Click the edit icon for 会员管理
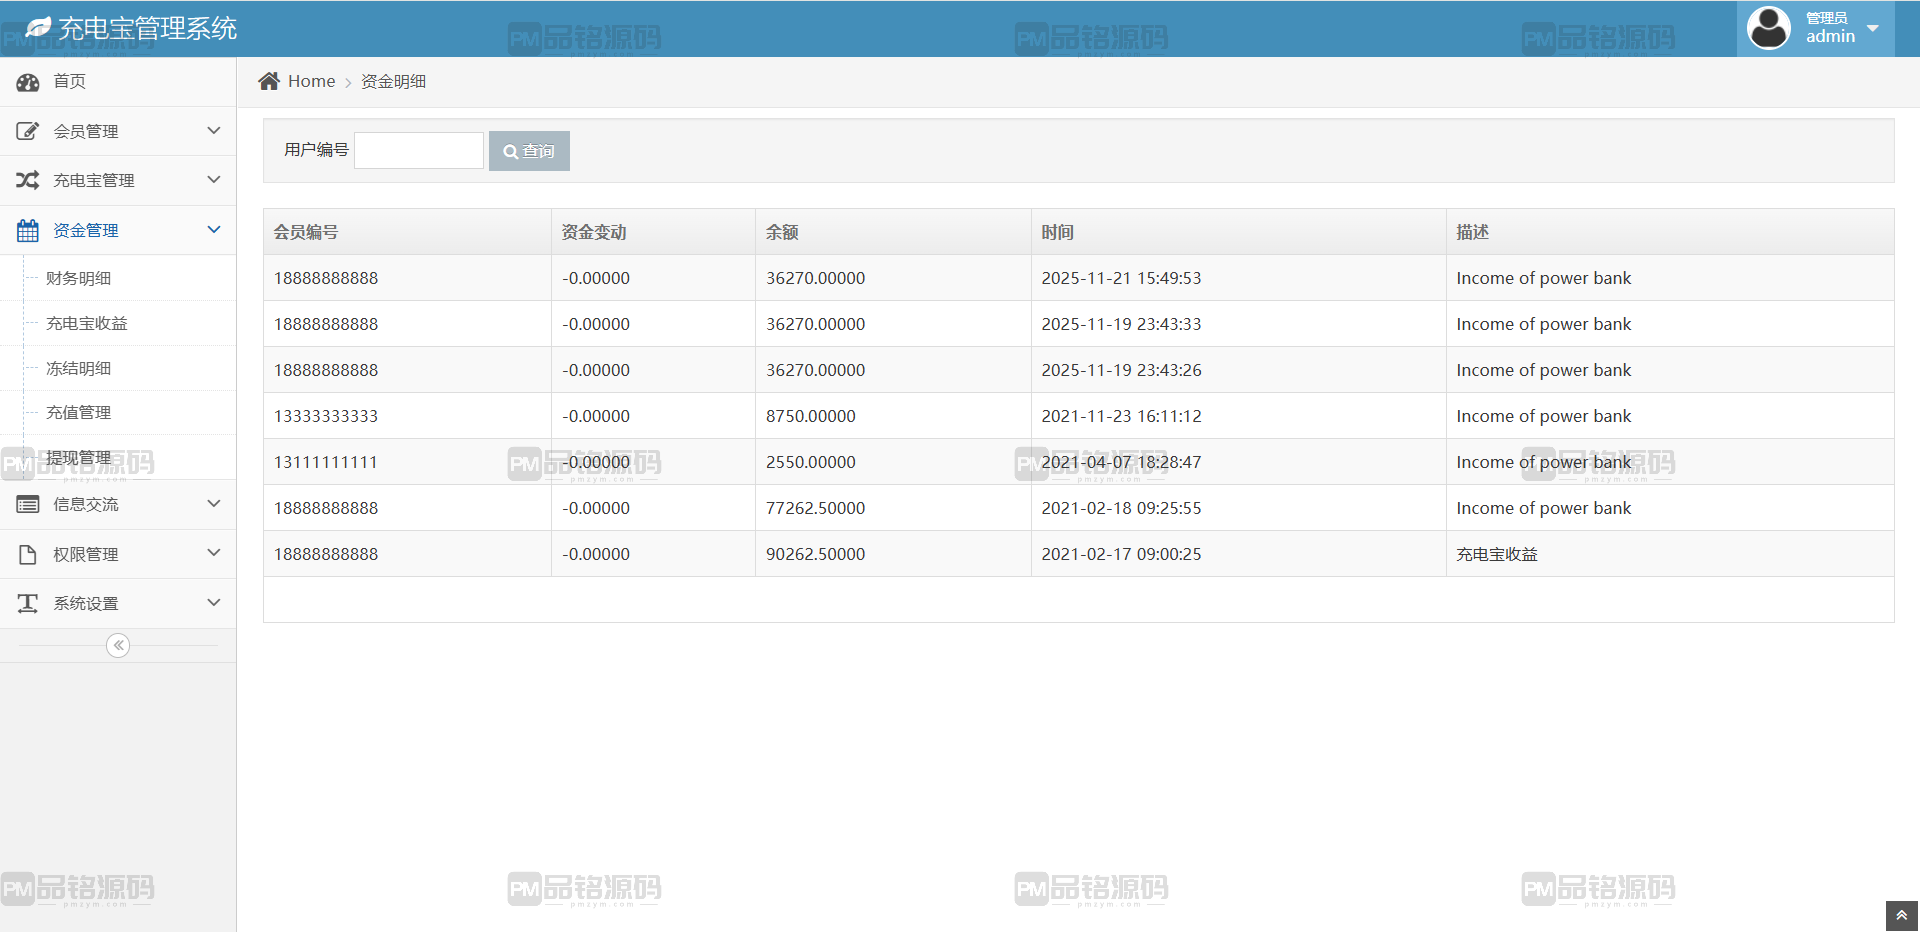1920x932 pixels. [x=28, y=131]
